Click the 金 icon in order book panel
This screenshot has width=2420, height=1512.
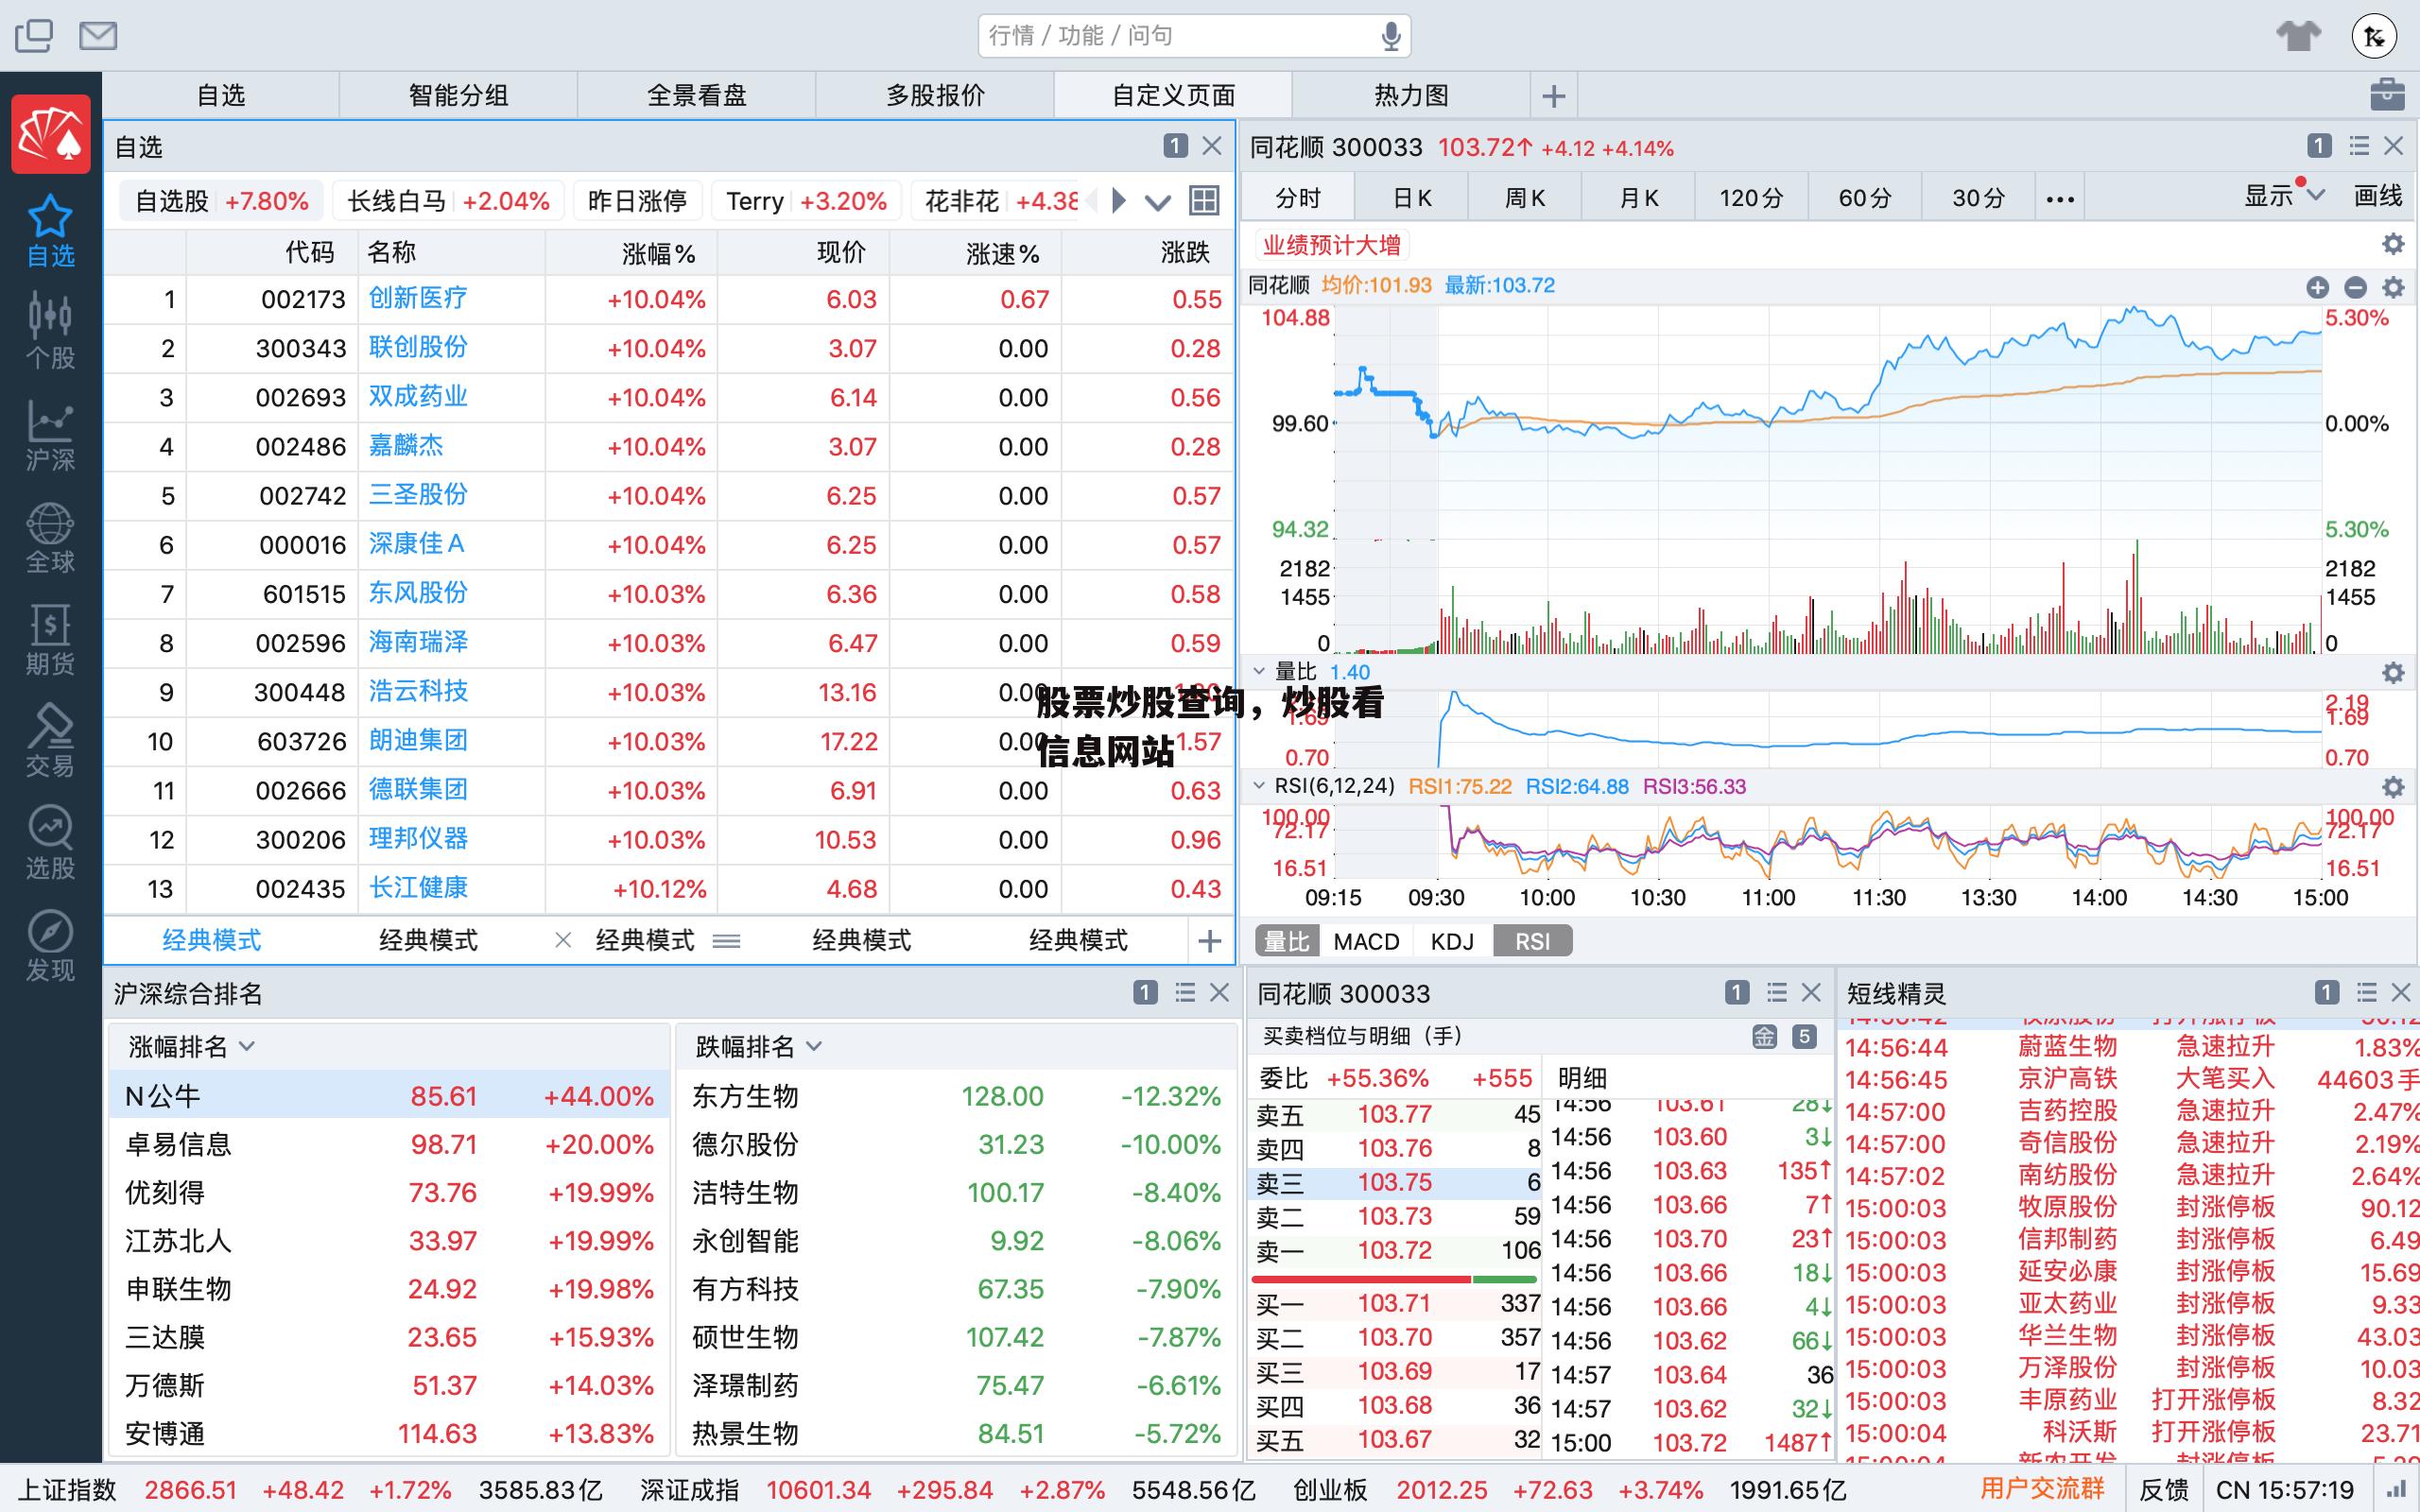1764,1037
